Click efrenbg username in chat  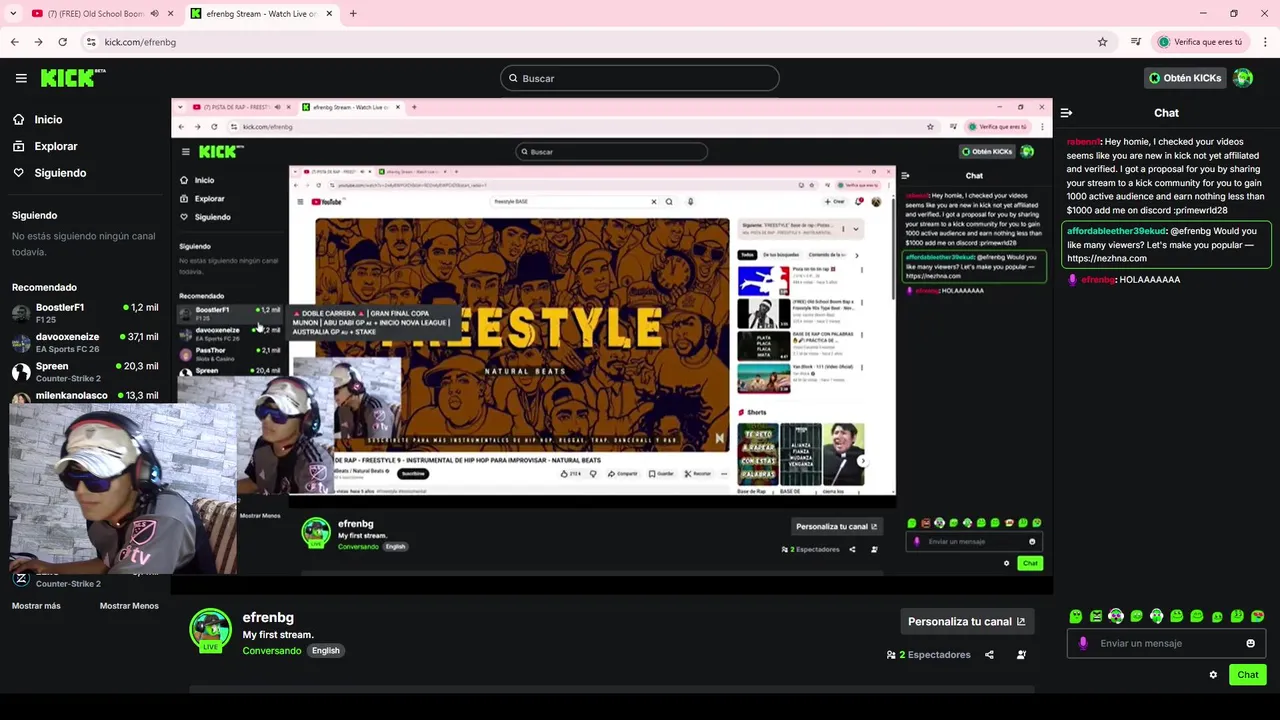(1098, 280)
